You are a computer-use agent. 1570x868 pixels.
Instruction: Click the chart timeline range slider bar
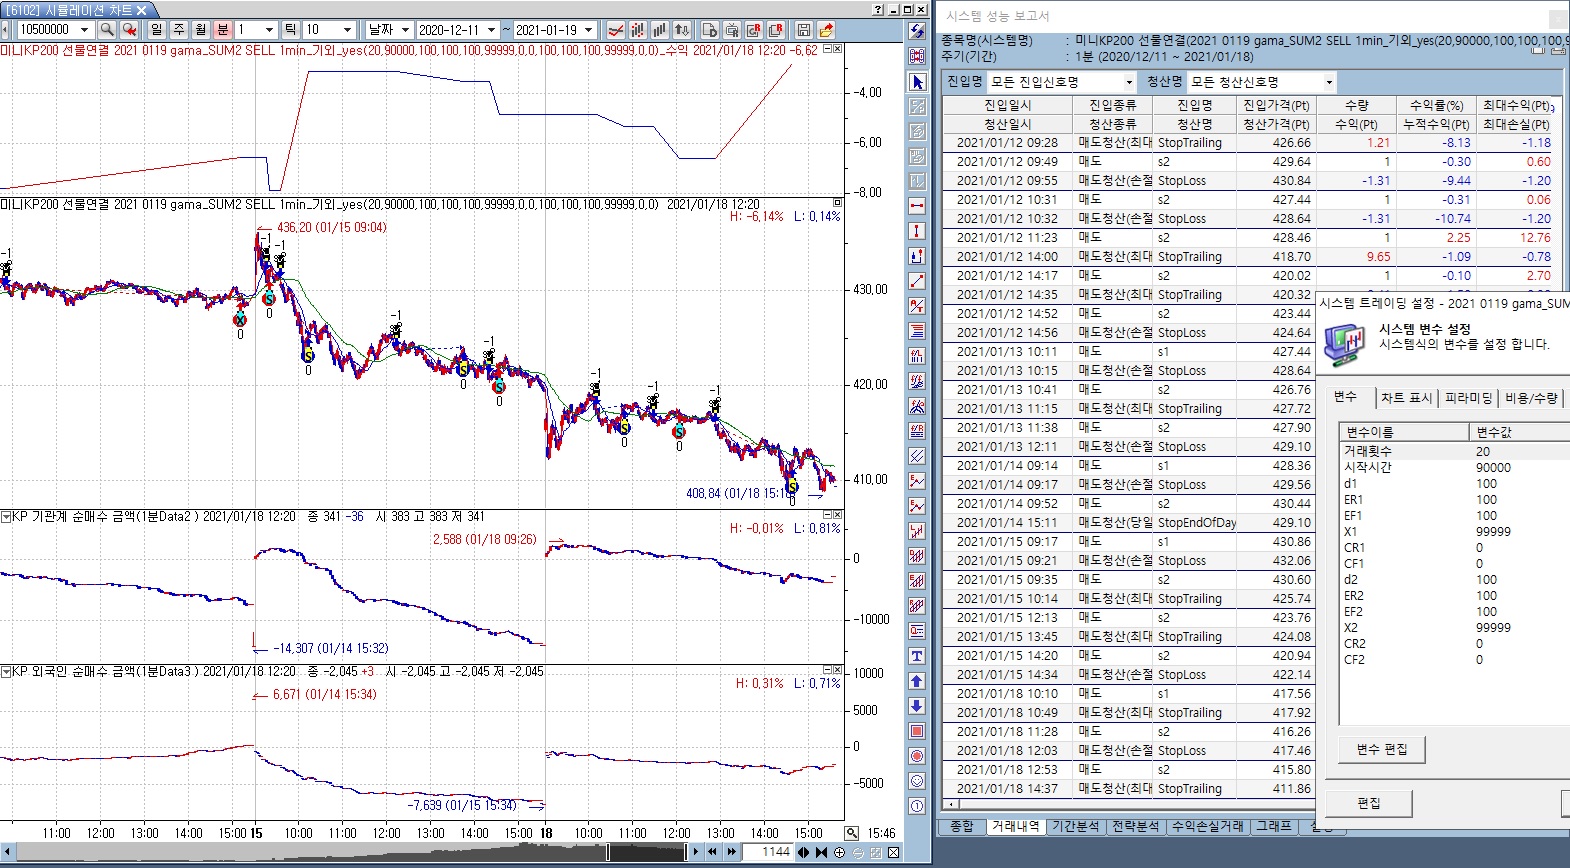point(350,852)
